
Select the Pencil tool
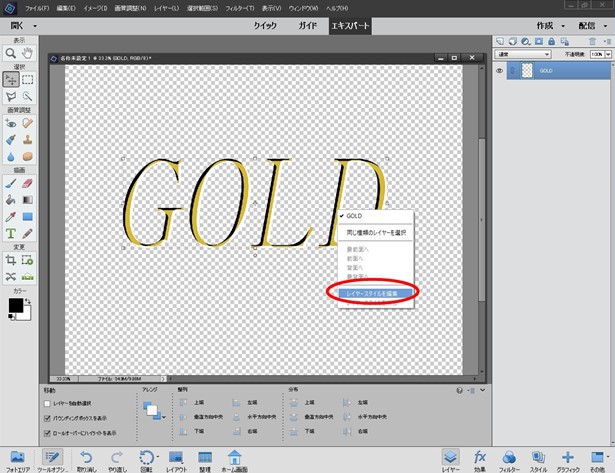tap(27, 234)
